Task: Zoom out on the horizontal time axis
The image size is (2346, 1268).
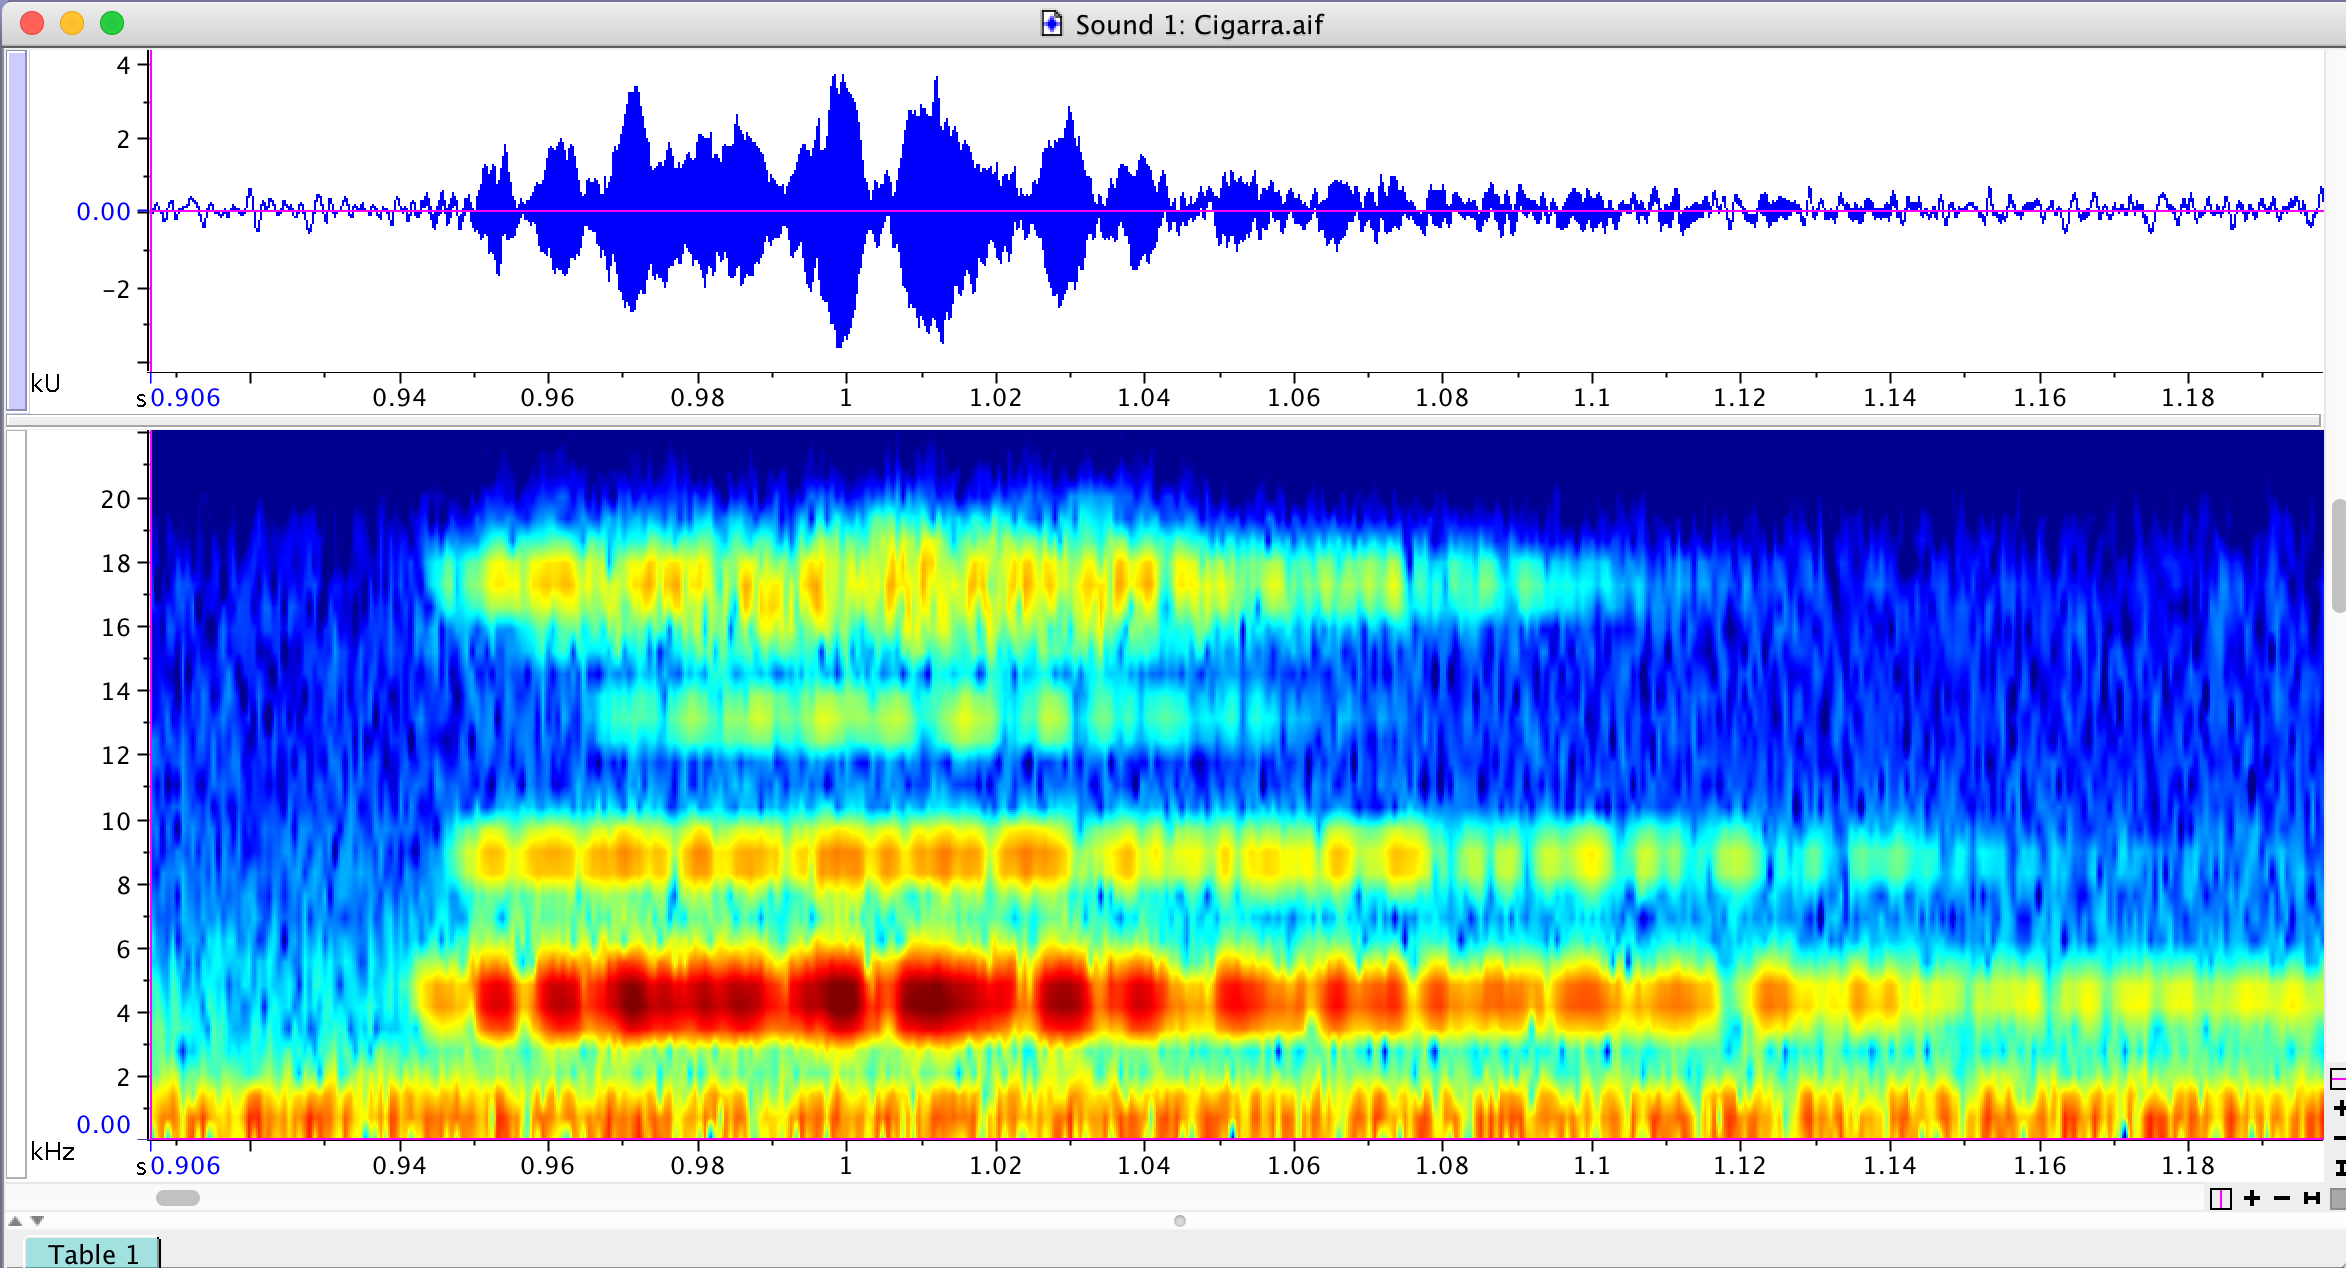Action: [x=2282, y=1198]
